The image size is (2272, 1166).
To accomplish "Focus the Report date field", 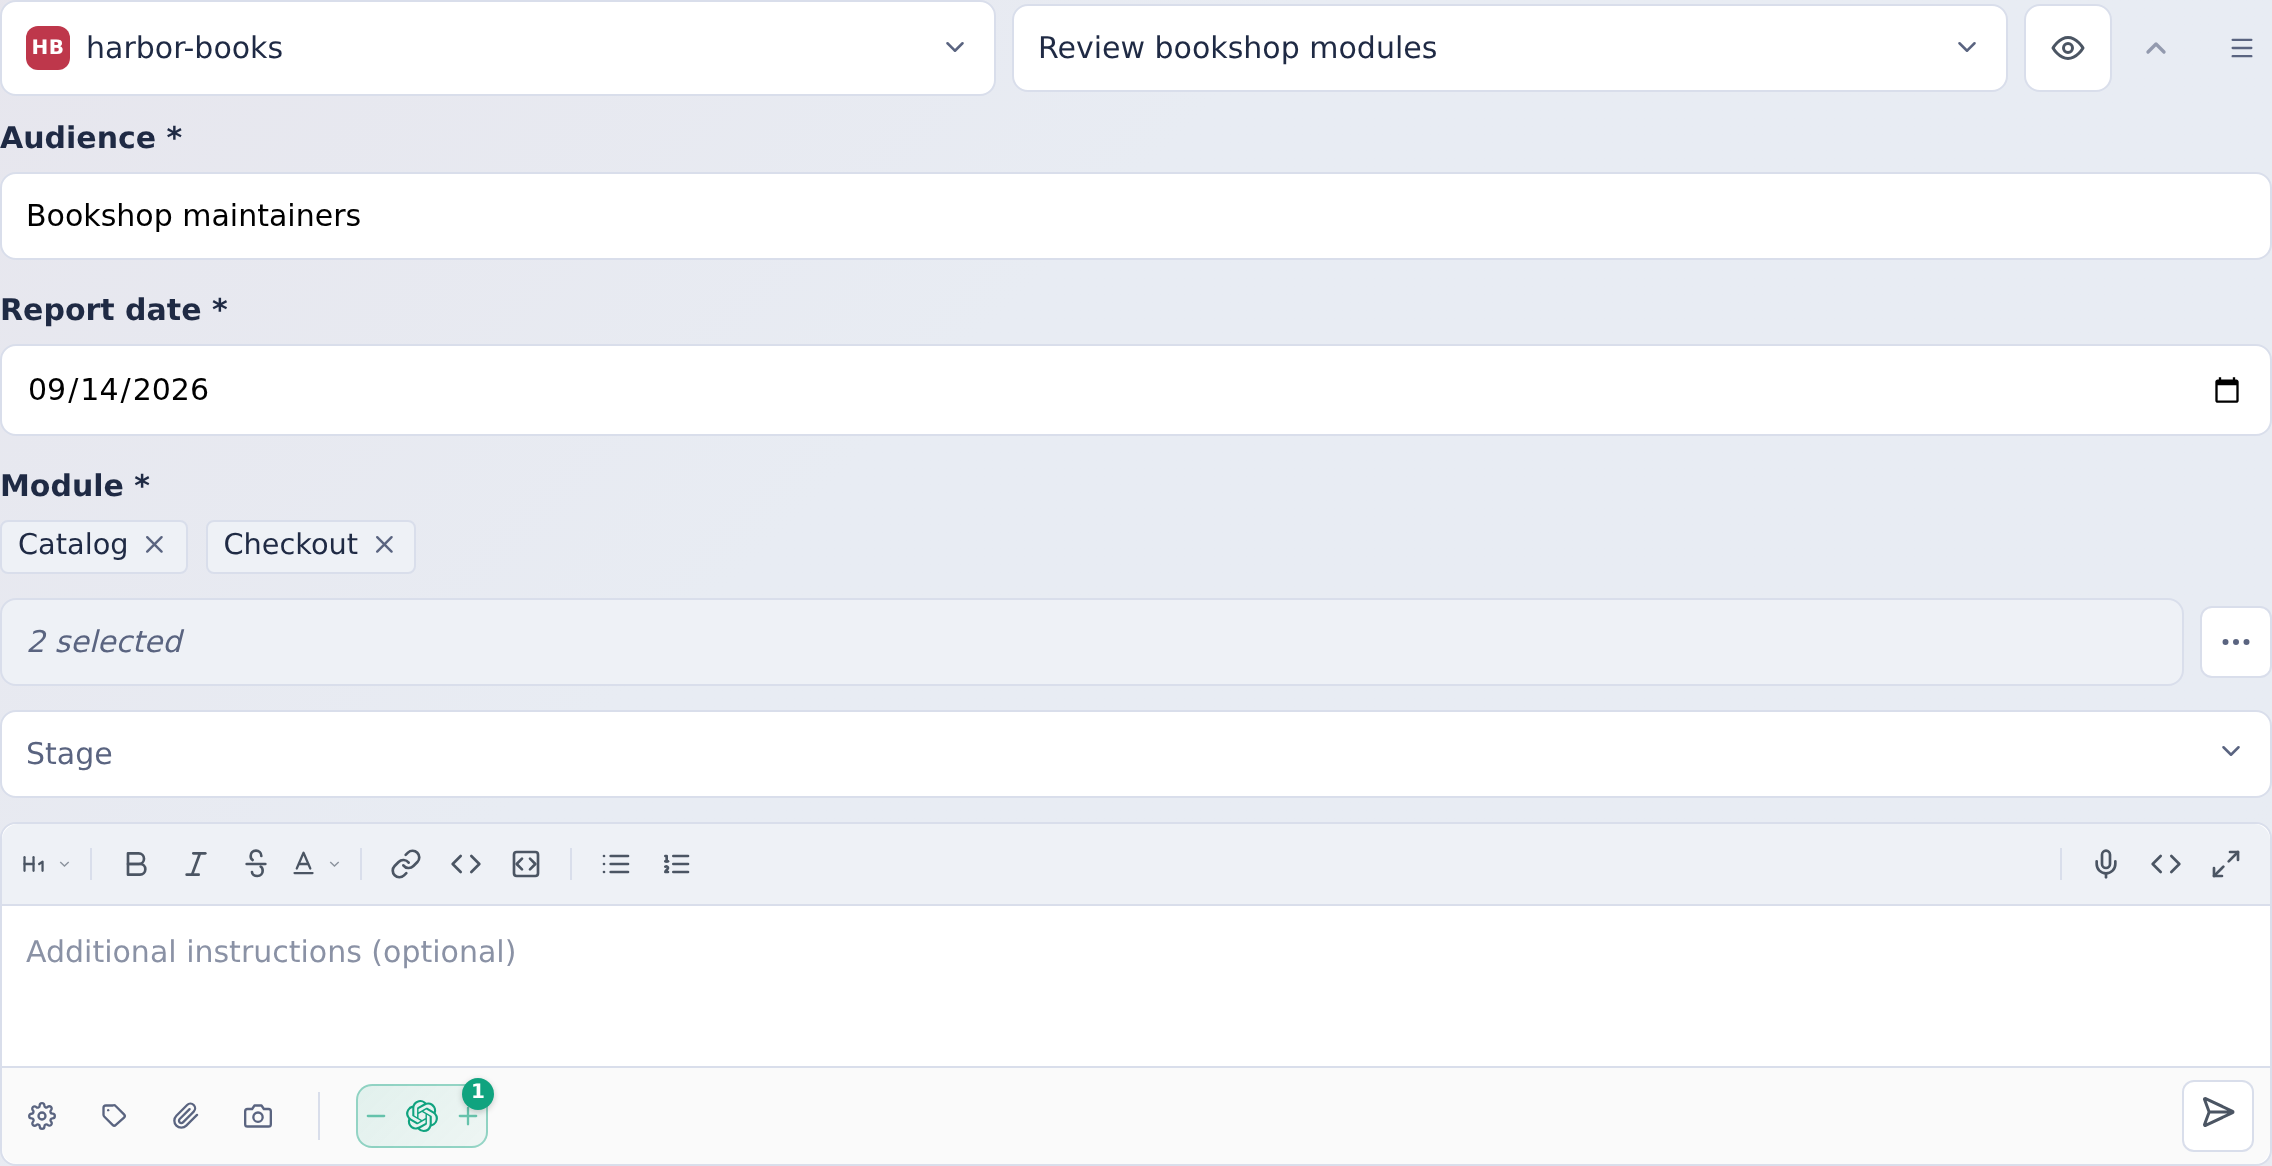I will coord(1136,390).
